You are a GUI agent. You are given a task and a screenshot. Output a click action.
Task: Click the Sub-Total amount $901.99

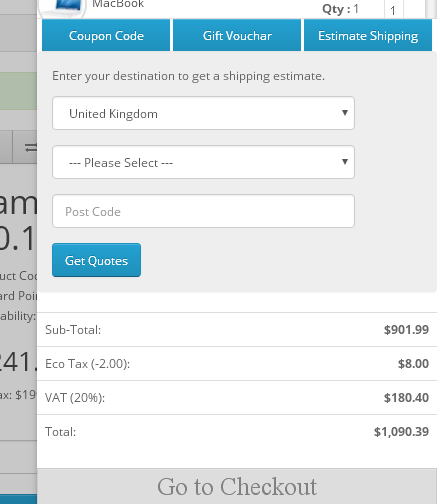point(406,330)
